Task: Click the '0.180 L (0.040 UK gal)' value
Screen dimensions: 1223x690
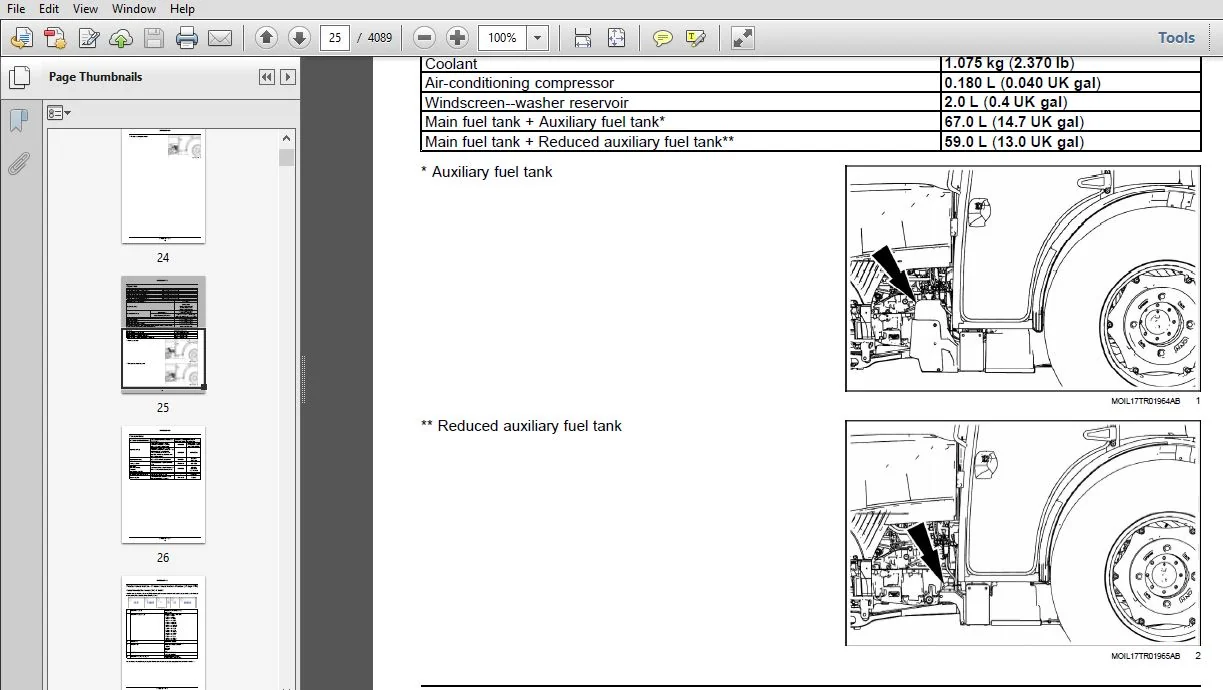Action: click(x=1022, y=83)
